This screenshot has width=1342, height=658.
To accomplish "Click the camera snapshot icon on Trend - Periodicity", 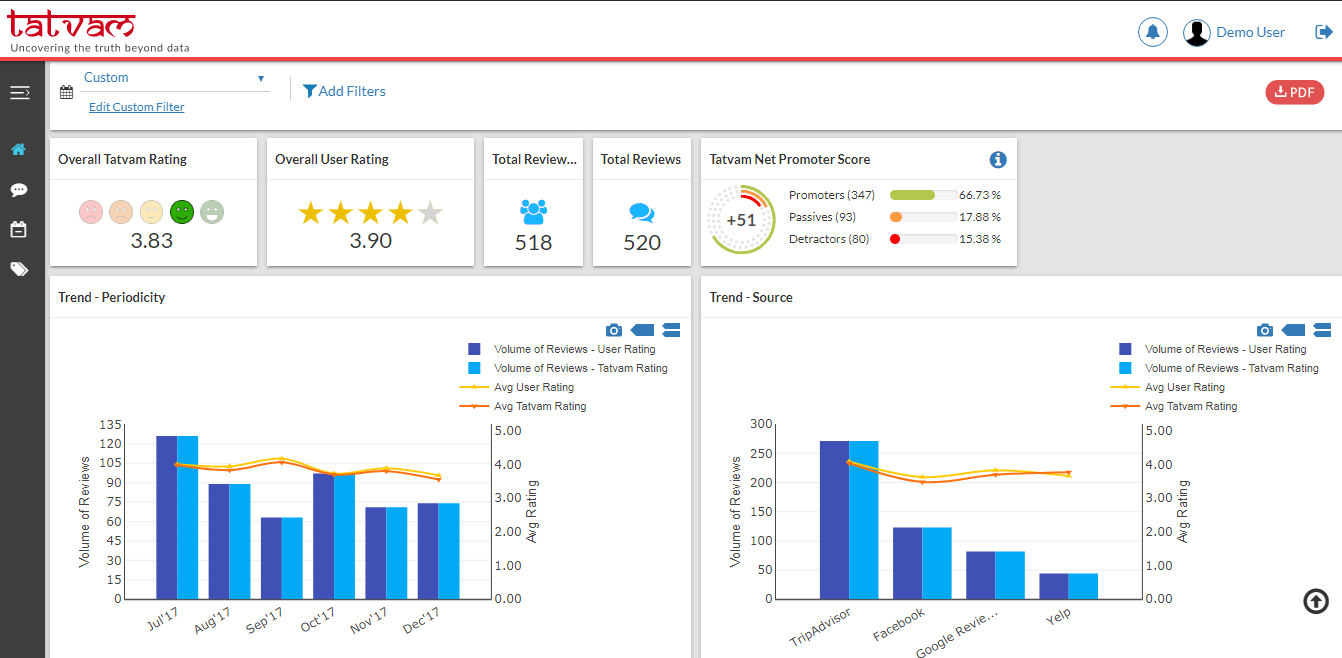I will click(613, 330).
